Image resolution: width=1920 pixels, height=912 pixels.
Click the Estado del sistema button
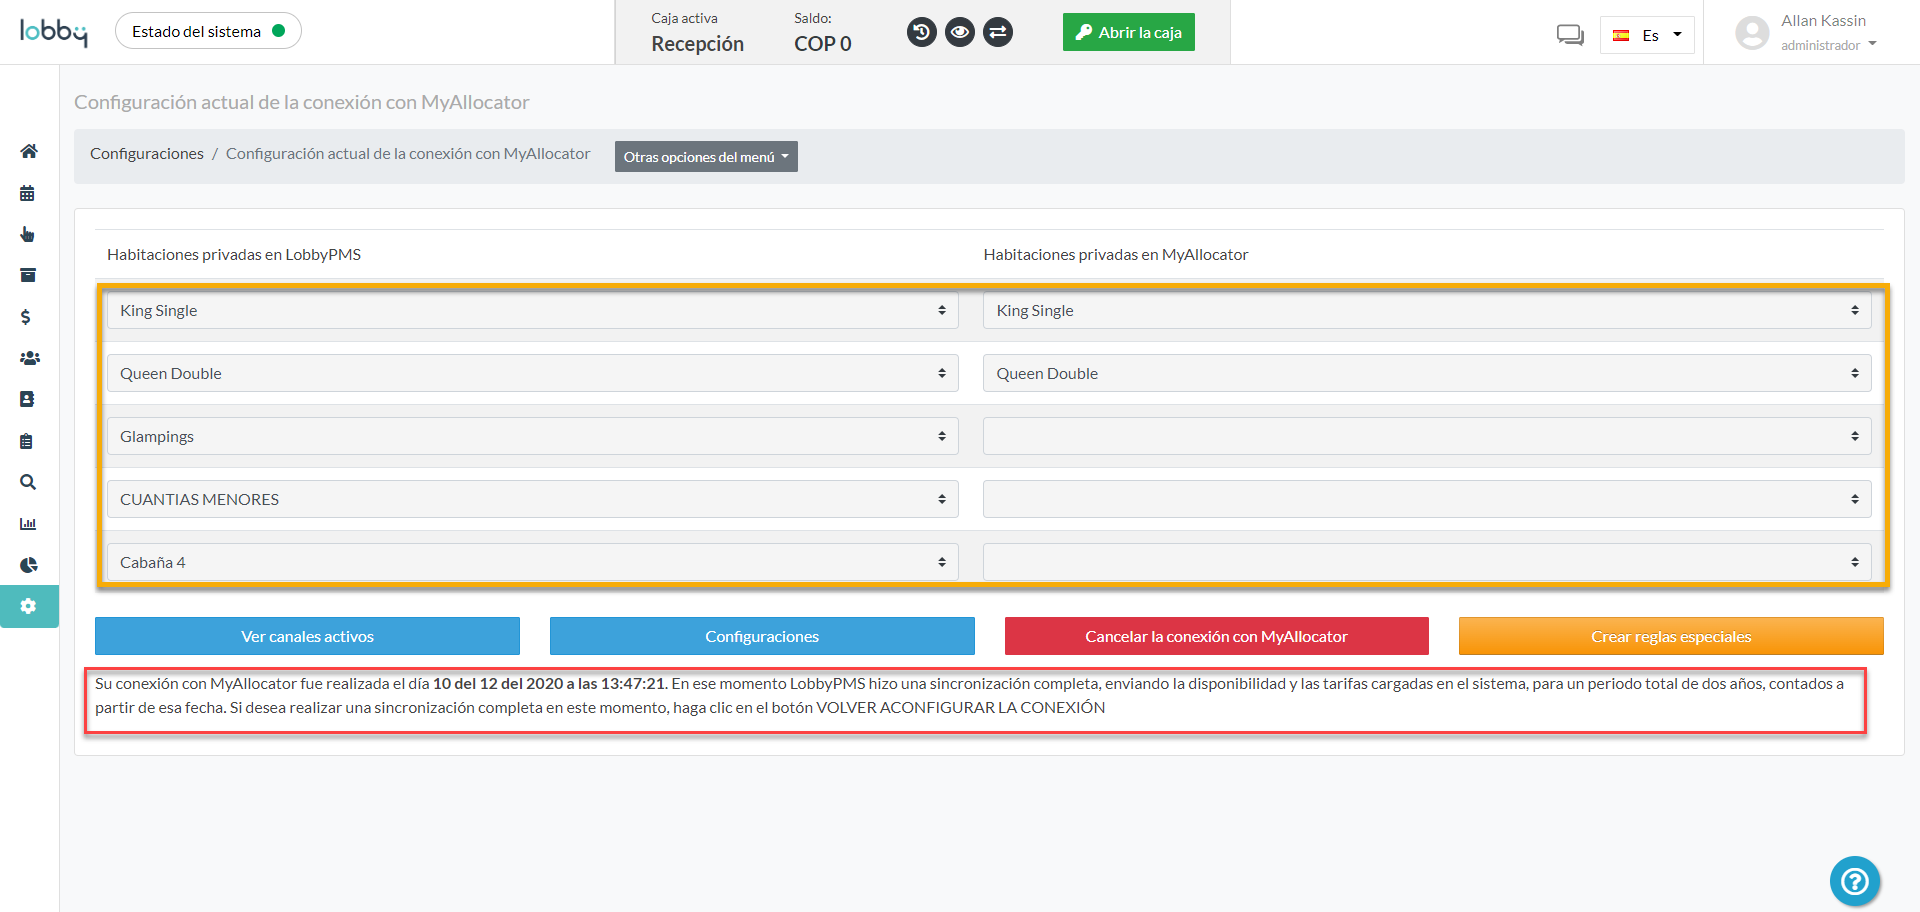click(208, 31)
